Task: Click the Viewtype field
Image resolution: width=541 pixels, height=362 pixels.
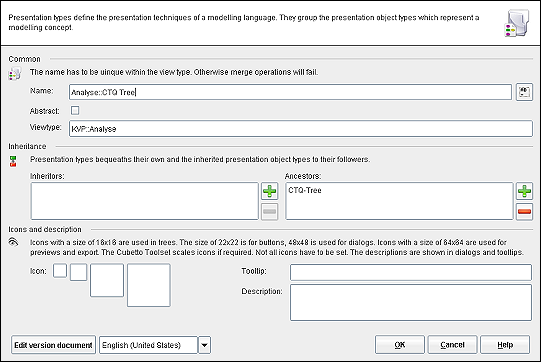Action: (x=301, y=129)
